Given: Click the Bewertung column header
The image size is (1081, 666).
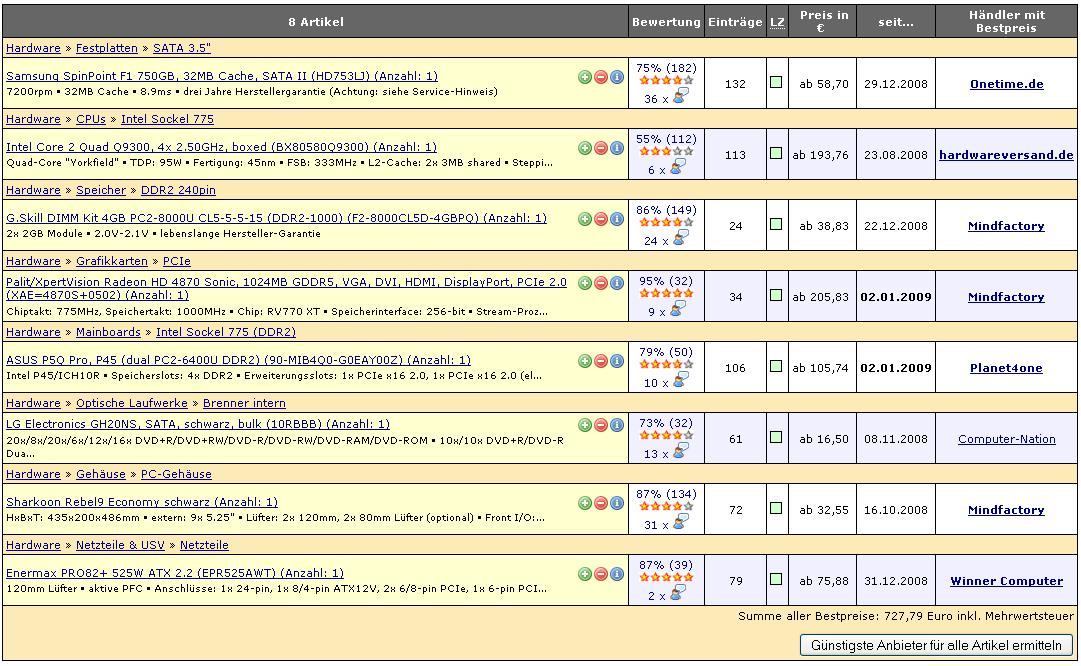Looking at the screenshot, I should (666, 22).
